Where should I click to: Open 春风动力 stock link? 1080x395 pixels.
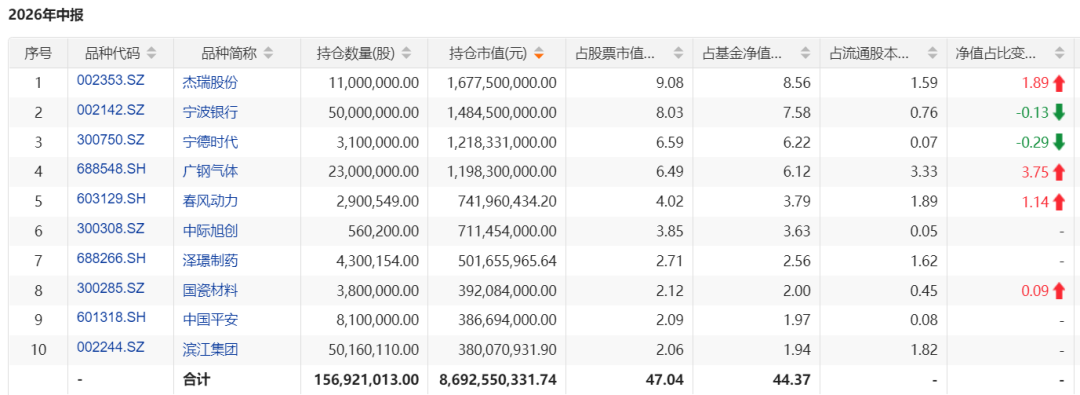point(210,201)
